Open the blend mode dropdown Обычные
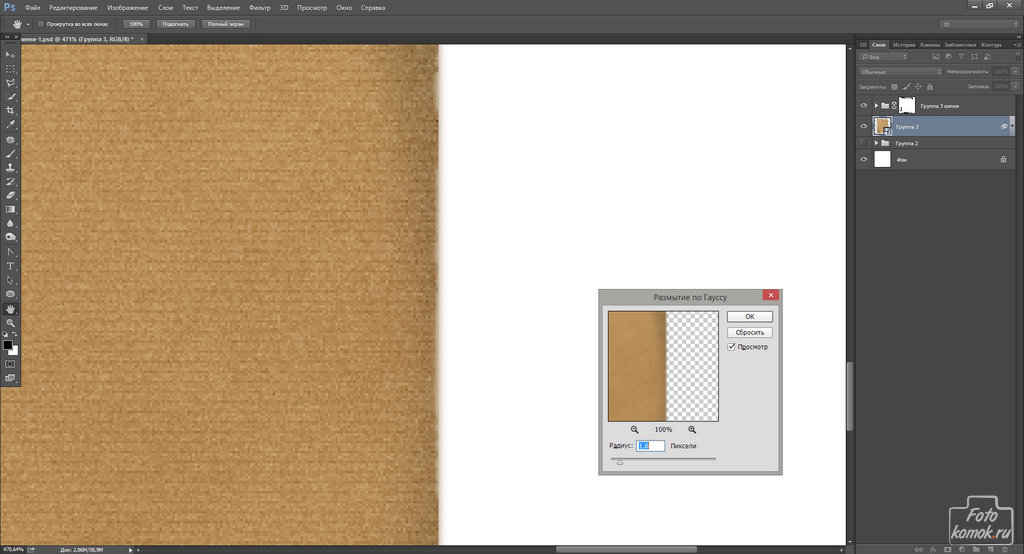The width and height of the screenshot is (1024, 554). (901, 72)
